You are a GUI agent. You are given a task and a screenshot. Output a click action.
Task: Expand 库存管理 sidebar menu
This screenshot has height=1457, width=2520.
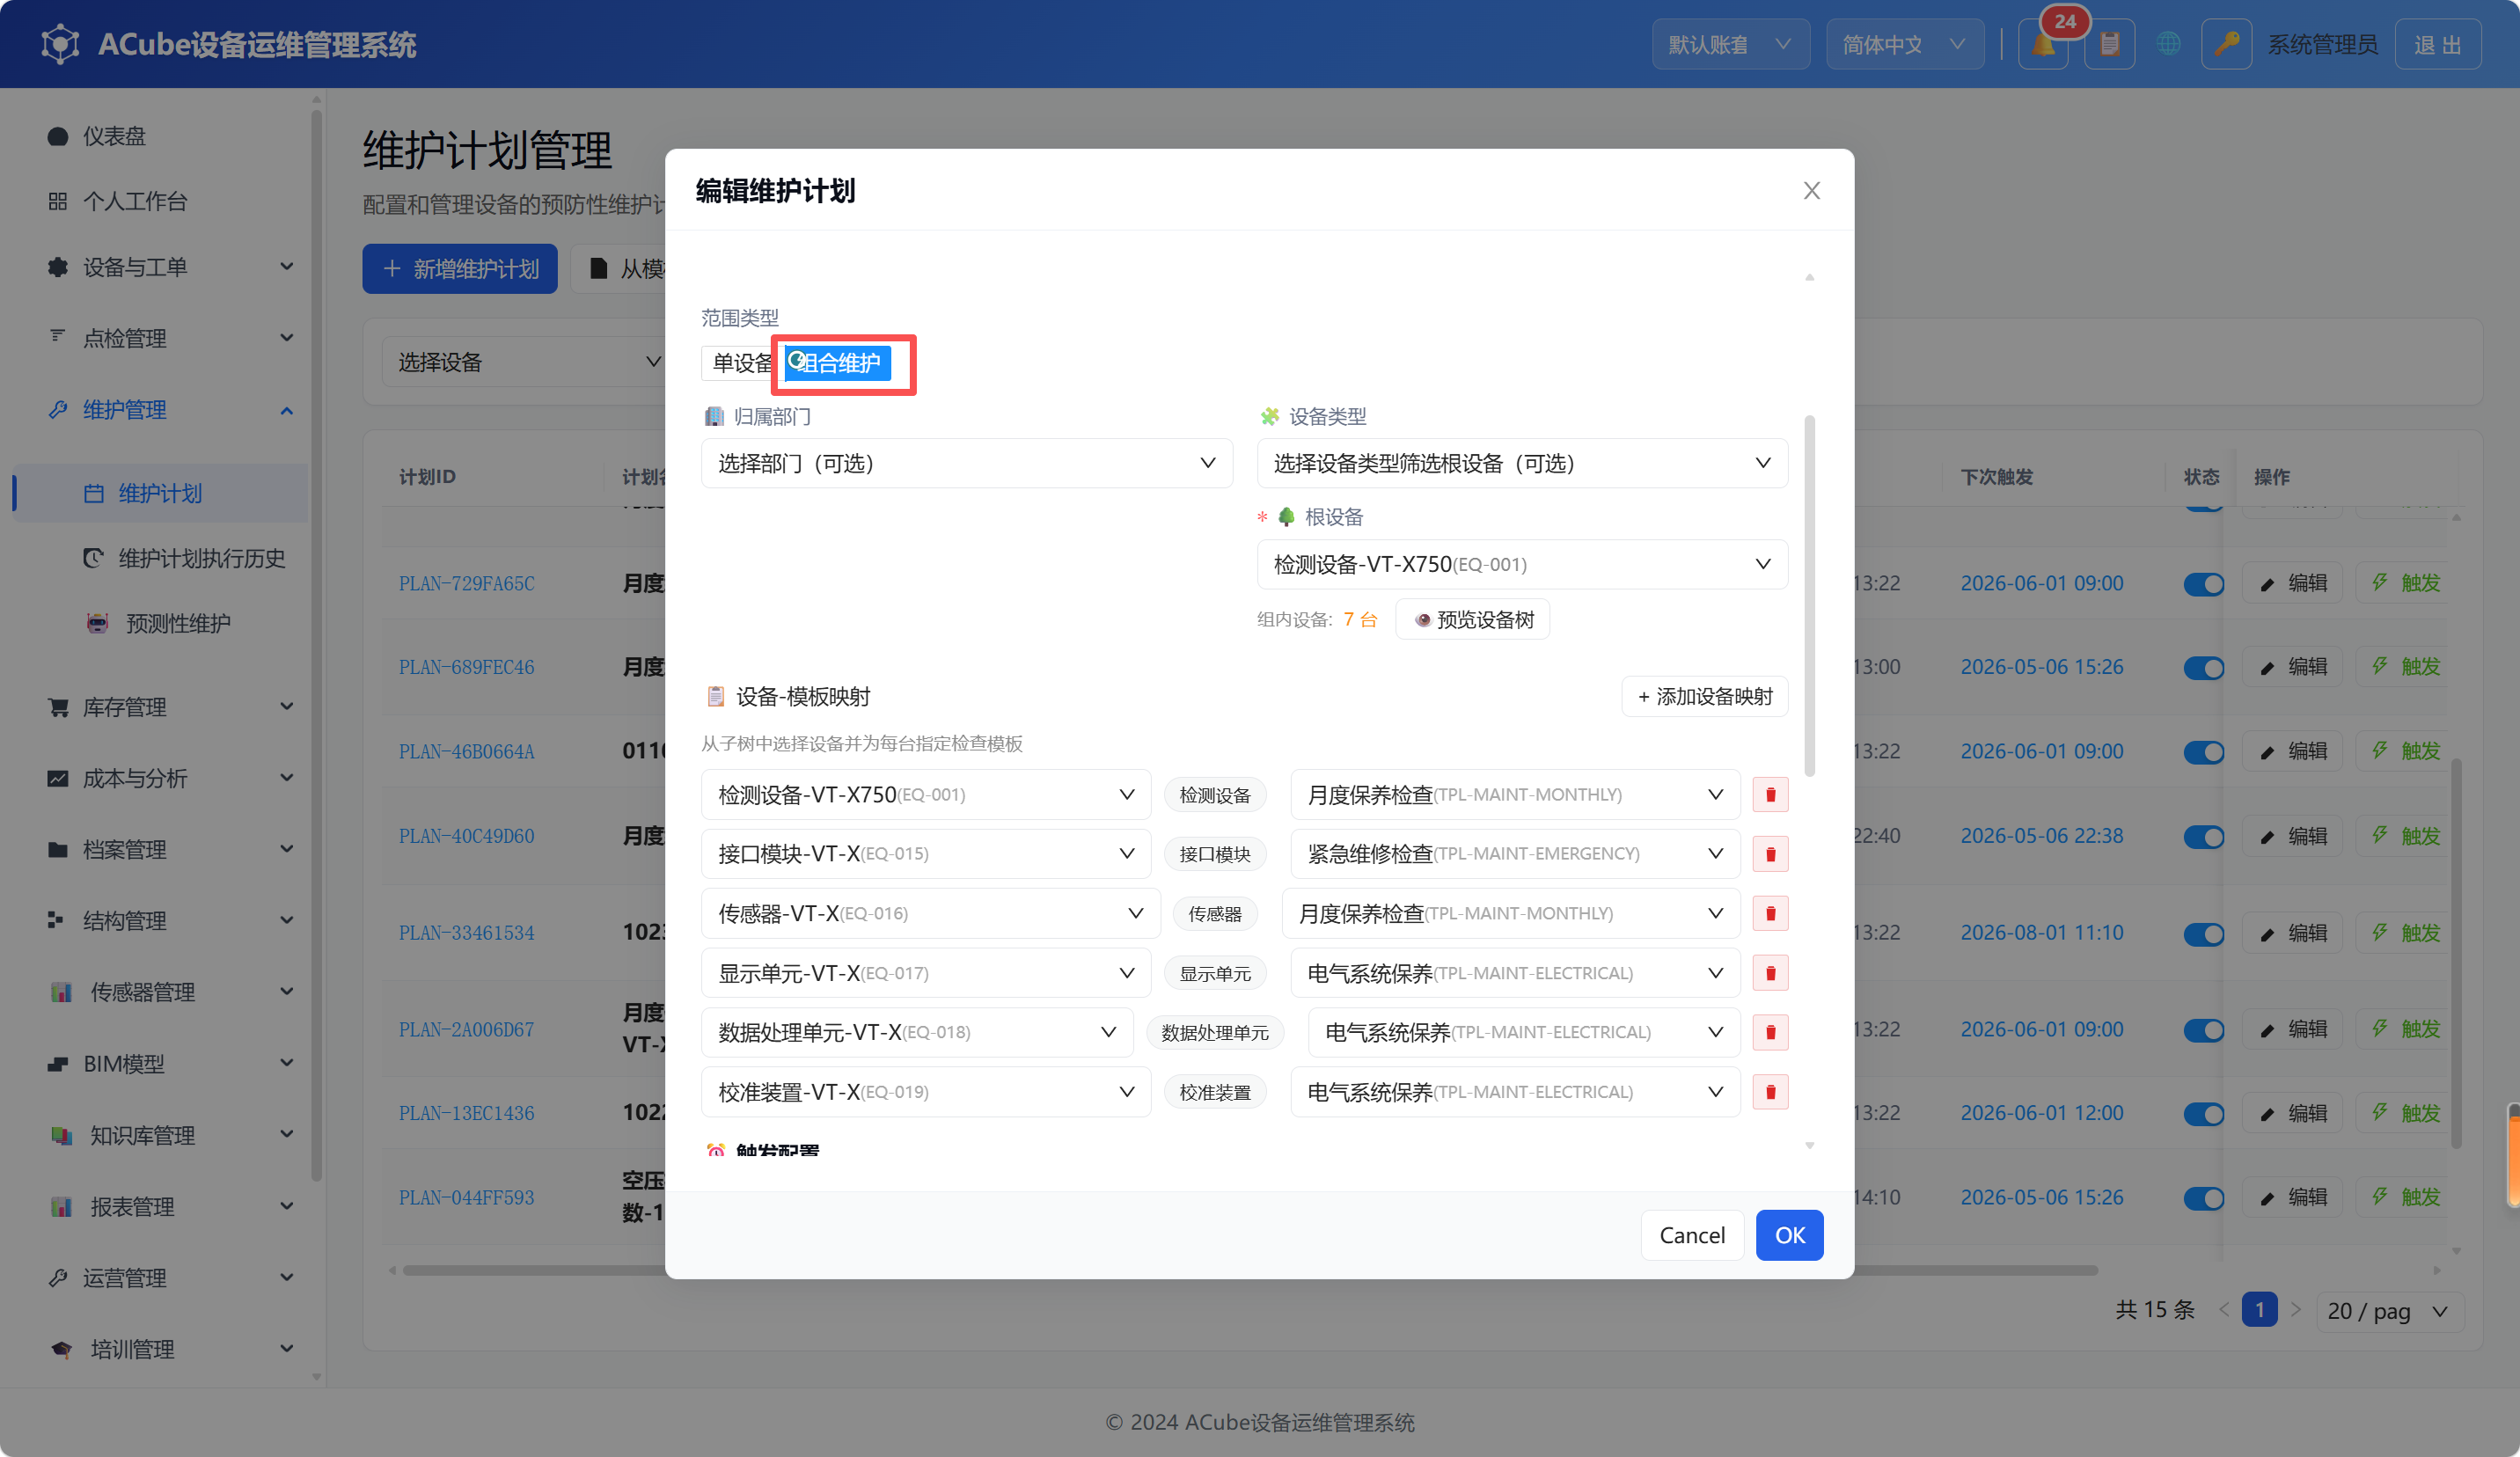[160, 707]
